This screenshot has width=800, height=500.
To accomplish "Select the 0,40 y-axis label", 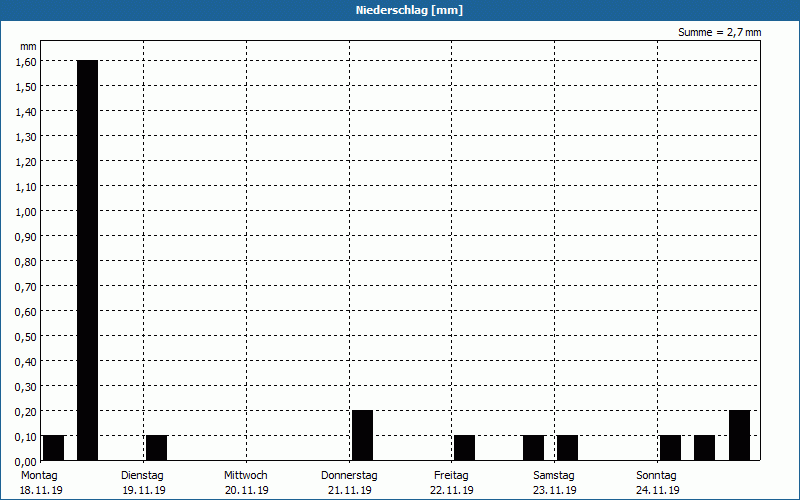I will tap(26, 362).
